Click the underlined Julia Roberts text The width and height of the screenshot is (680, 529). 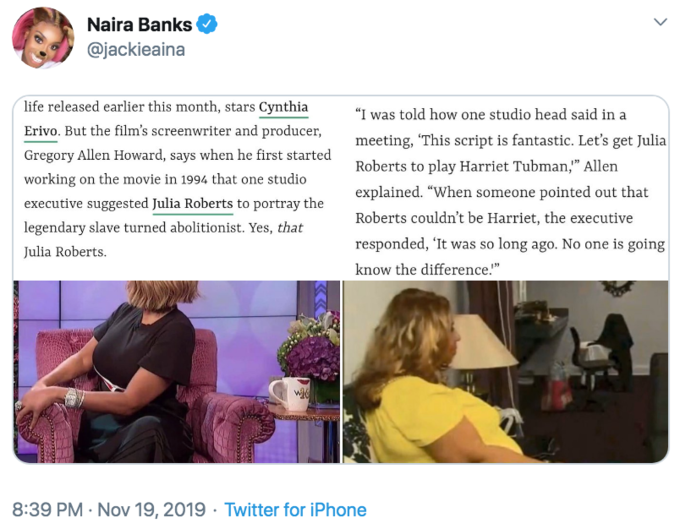pyautogui.click(x=193, y=204)
